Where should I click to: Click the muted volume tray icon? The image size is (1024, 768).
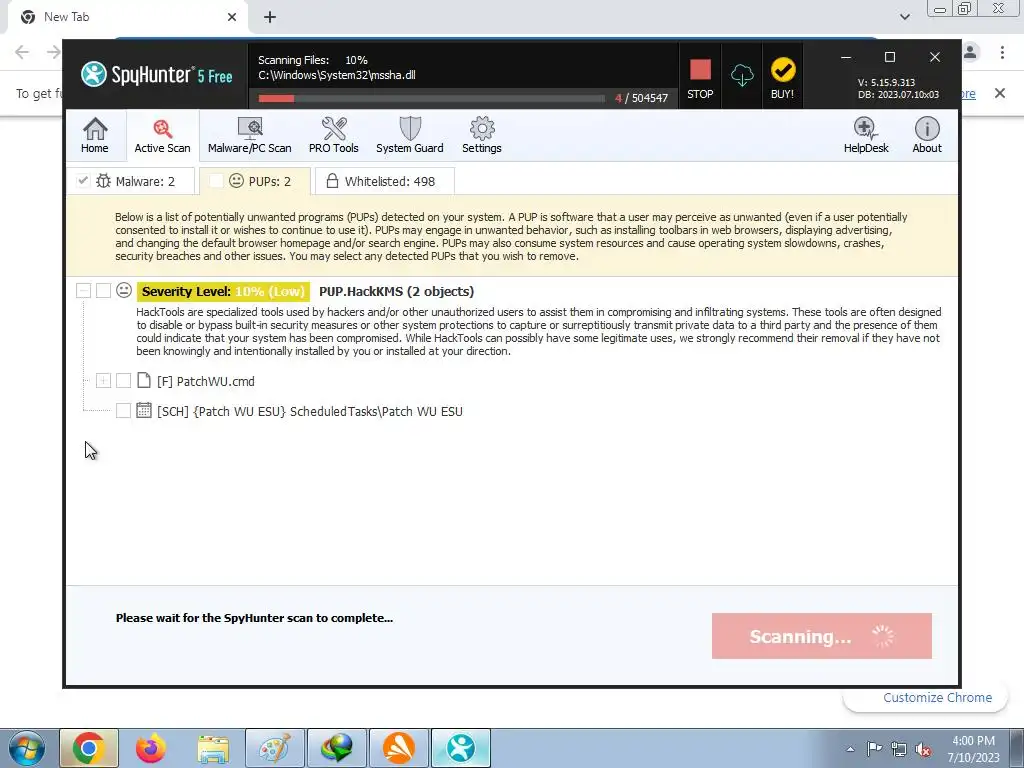tap(923, 749)
